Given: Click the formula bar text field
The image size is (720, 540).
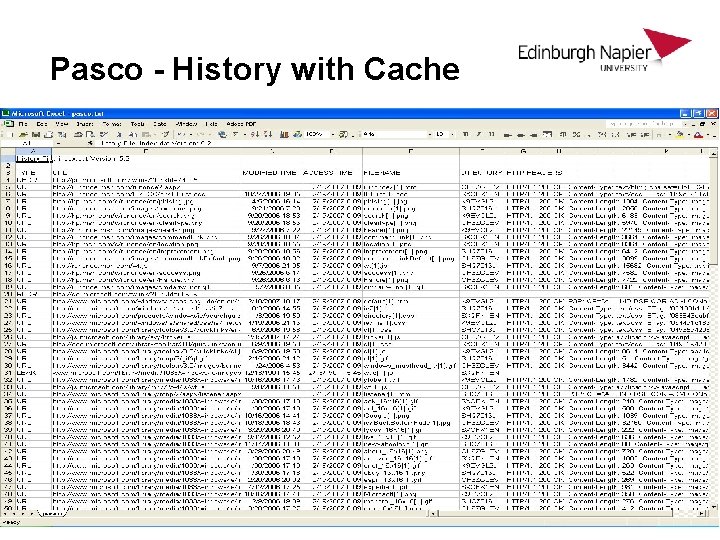Looking at the screenshot, I should click(x=406, y=143).
